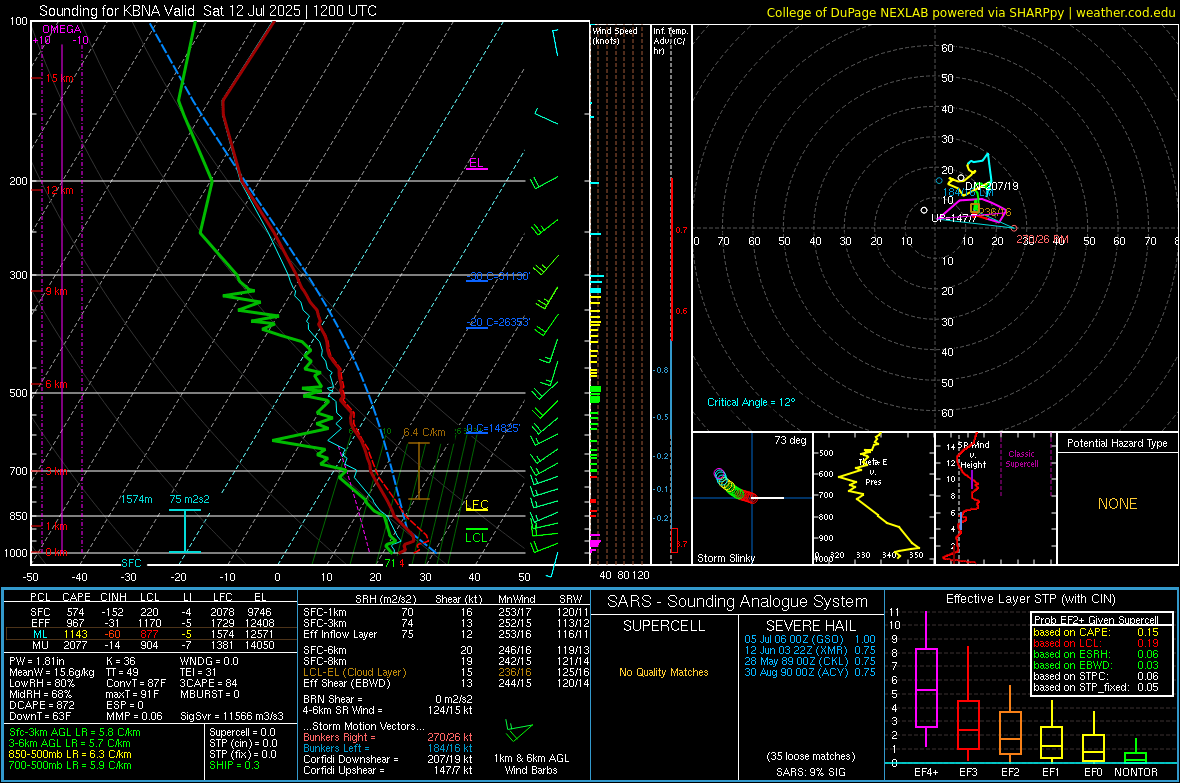
Task: Click the '0 C=14825' freezing level label
Action: pos(493,428)
